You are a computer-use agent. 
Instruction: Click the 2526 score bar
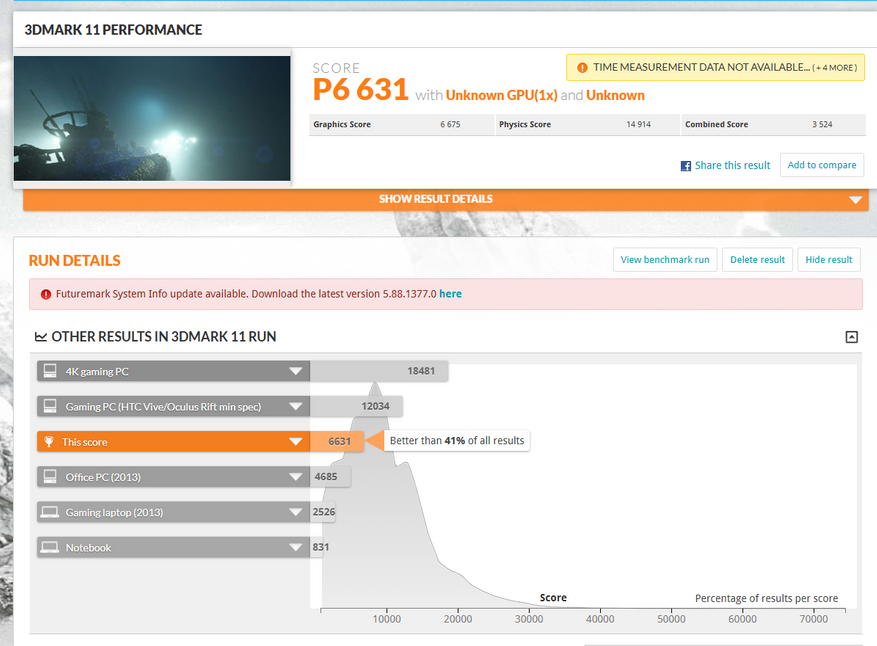click(x=323, y=512)
